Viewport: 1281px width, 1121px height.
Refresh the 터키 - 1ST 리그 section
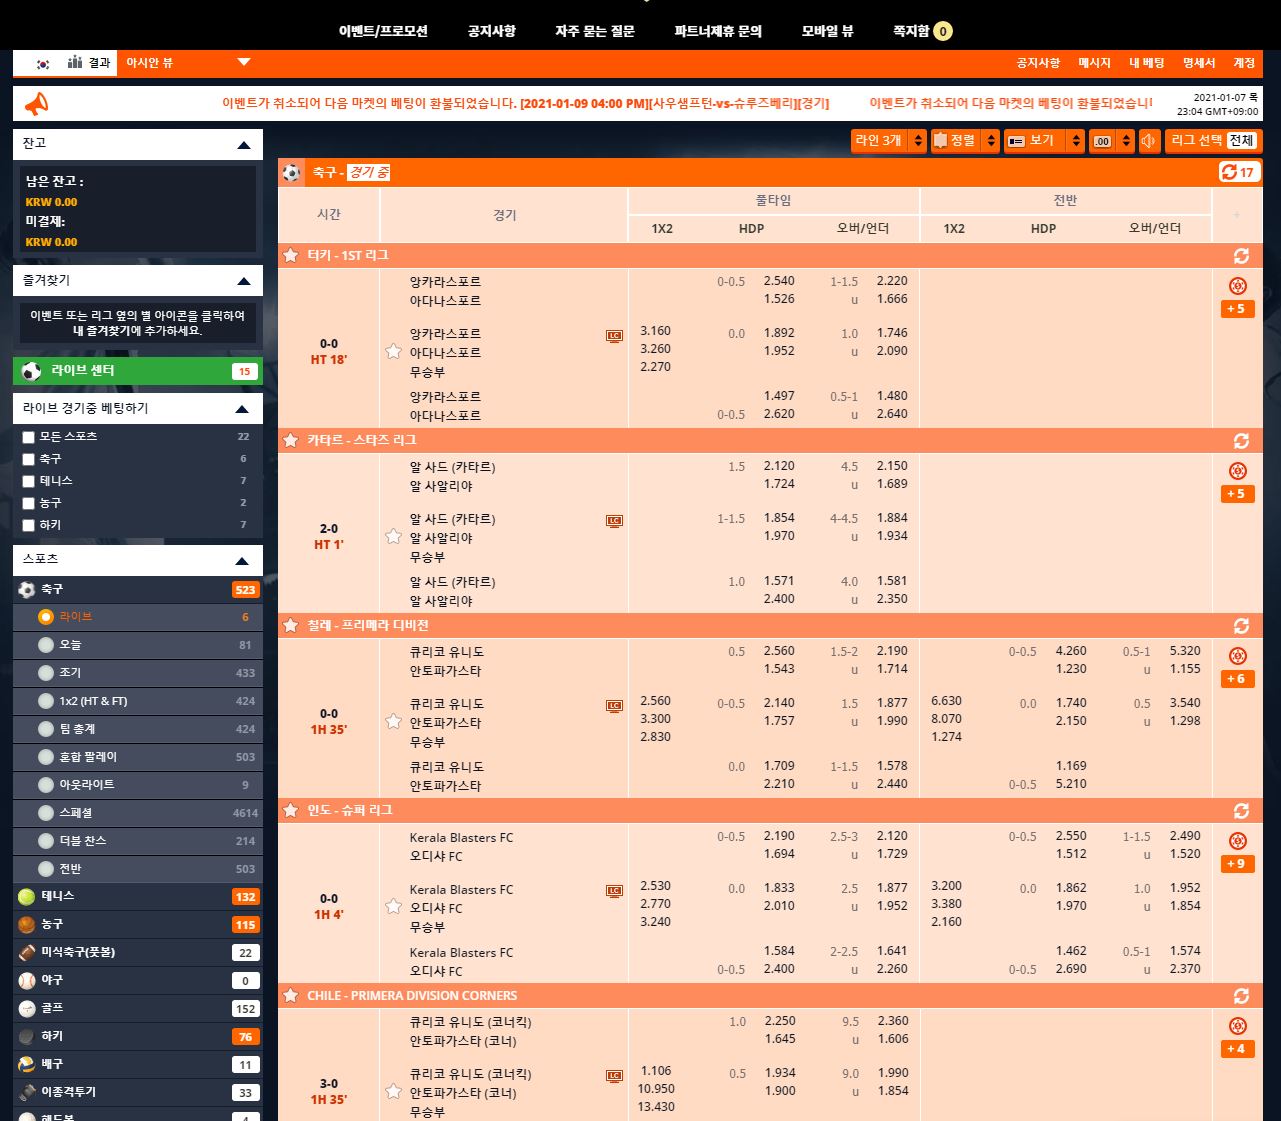(1241, 256)
